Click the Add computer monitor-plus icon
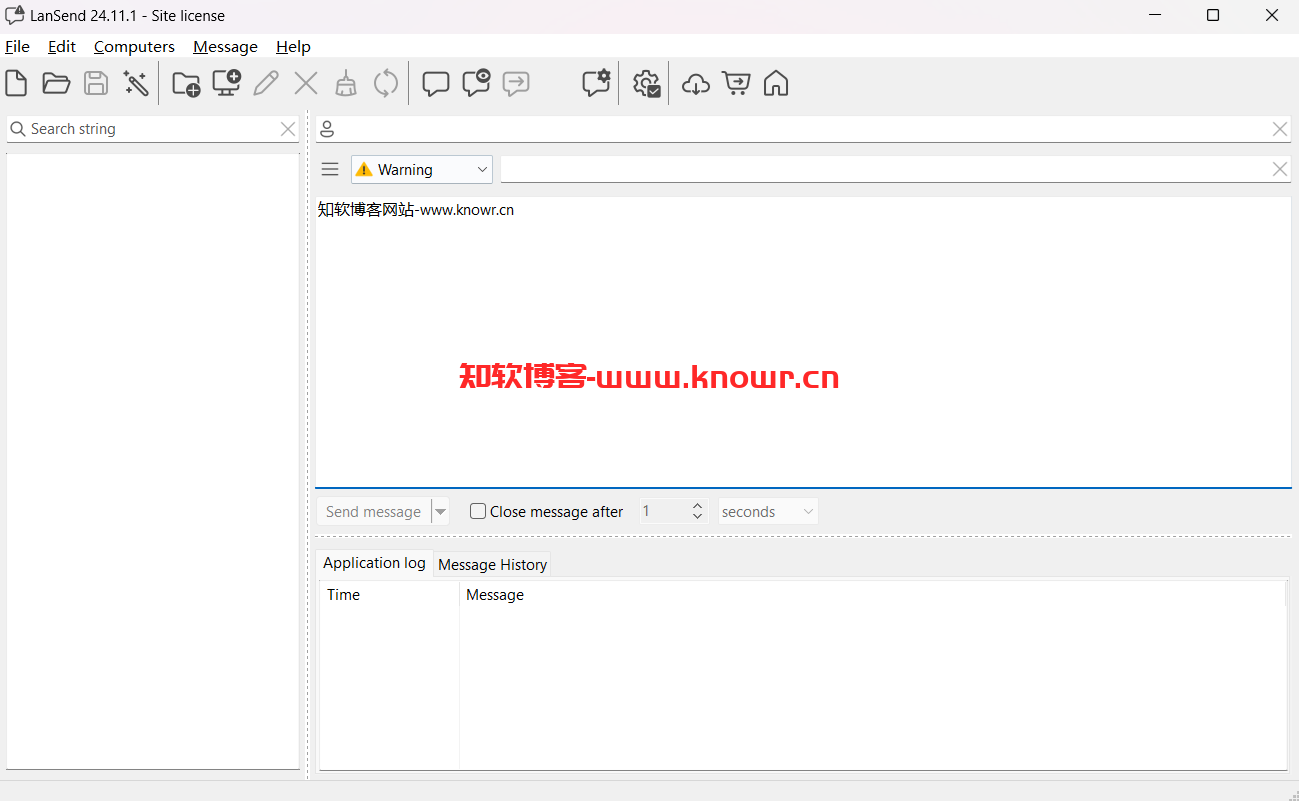This screenshot has width=1299, height=801. tap(226, 83)
